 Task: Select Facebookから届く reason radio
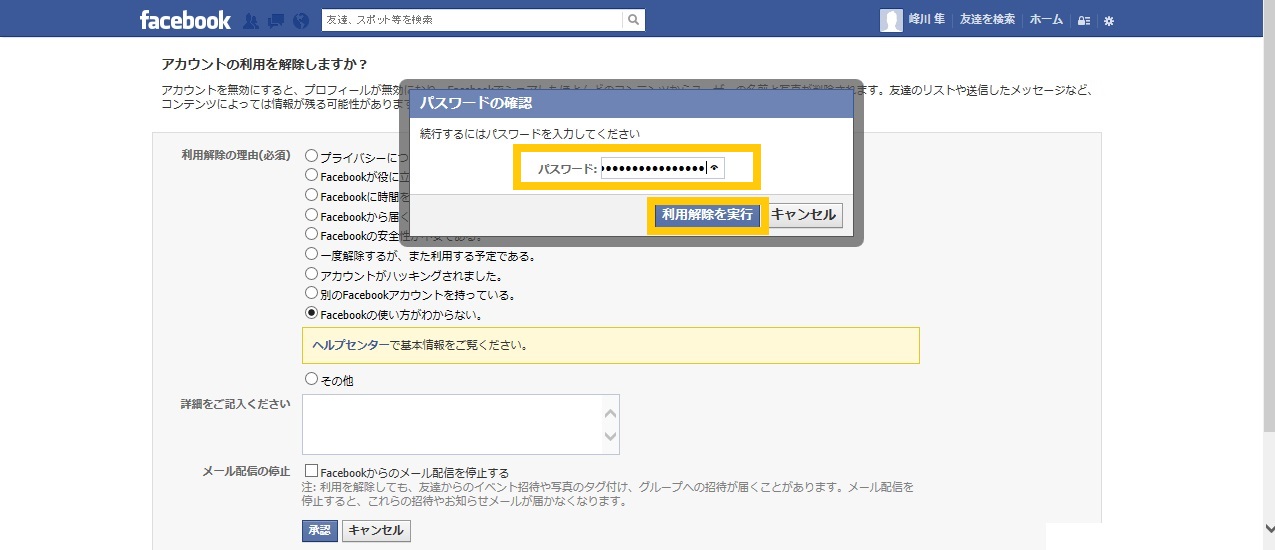311,215
